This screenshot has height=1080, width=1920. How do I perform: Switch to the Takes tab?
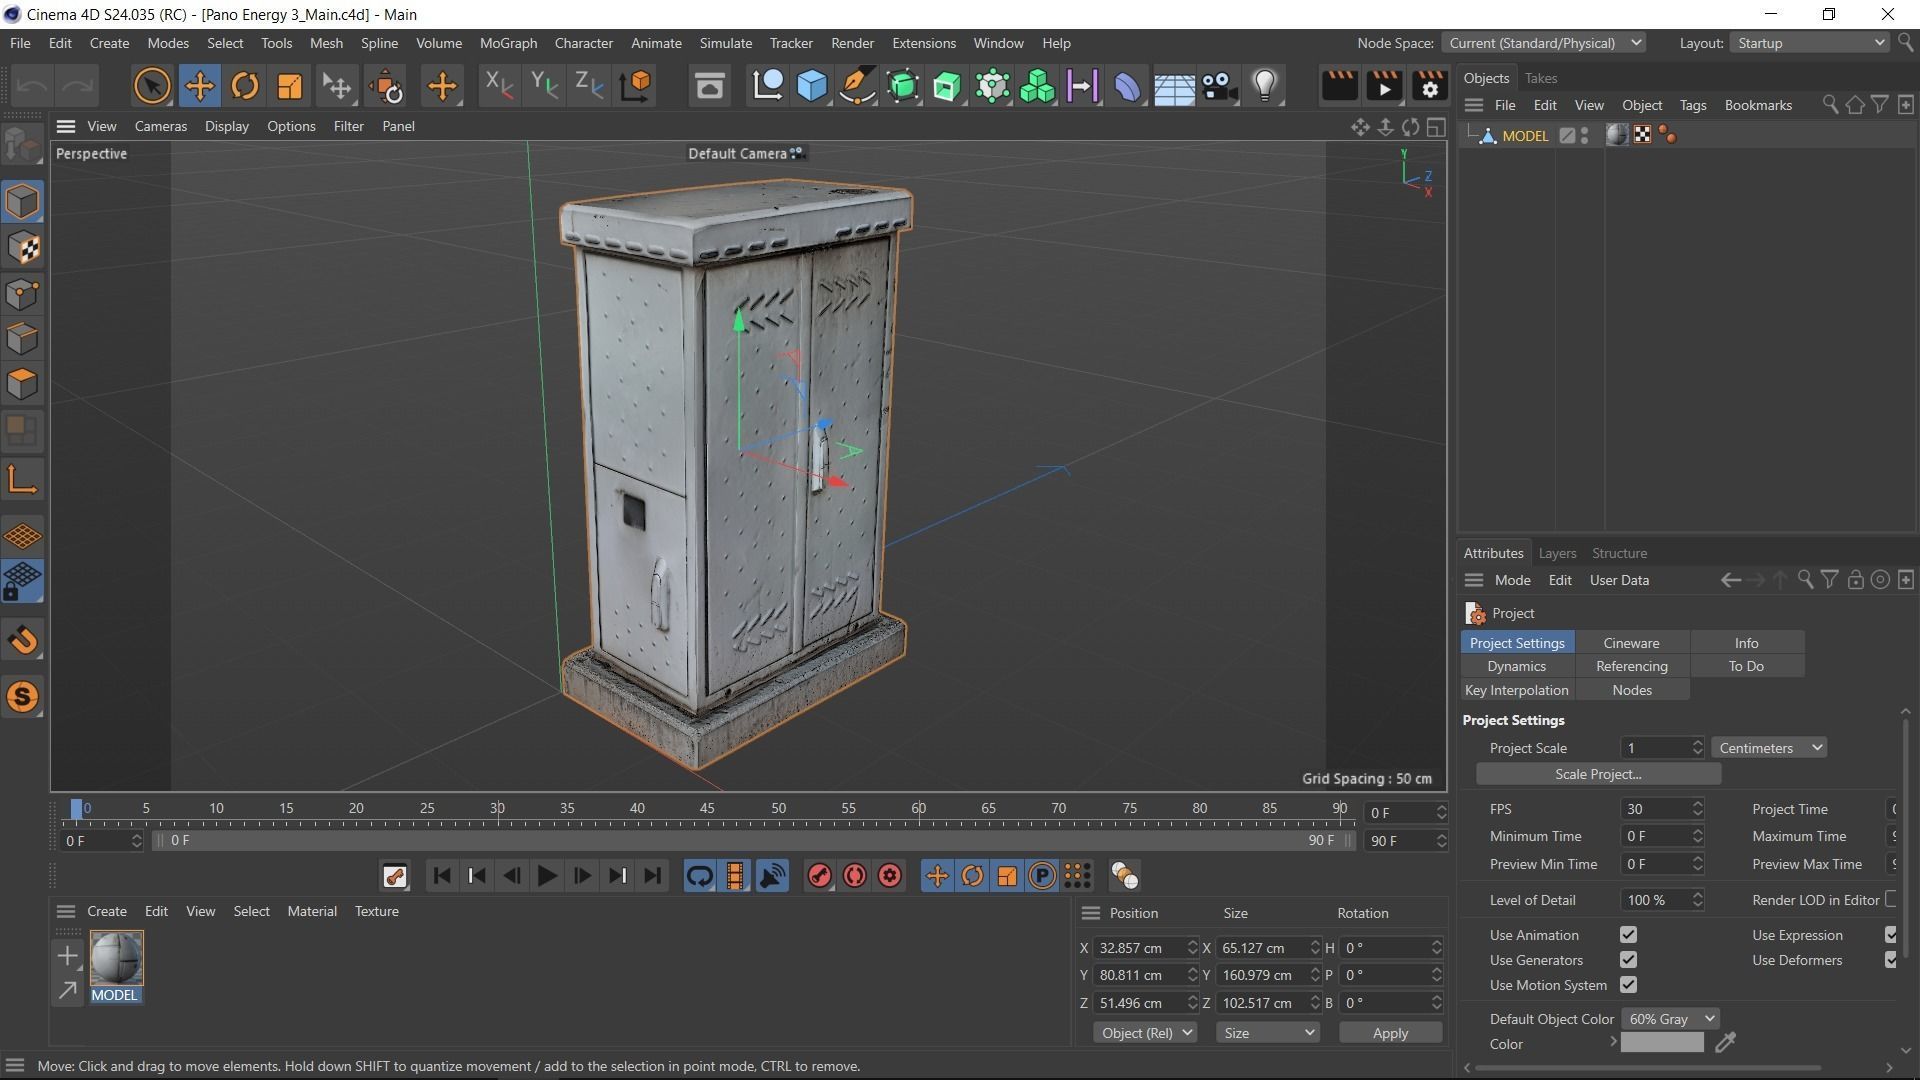tap(1540, 78)
